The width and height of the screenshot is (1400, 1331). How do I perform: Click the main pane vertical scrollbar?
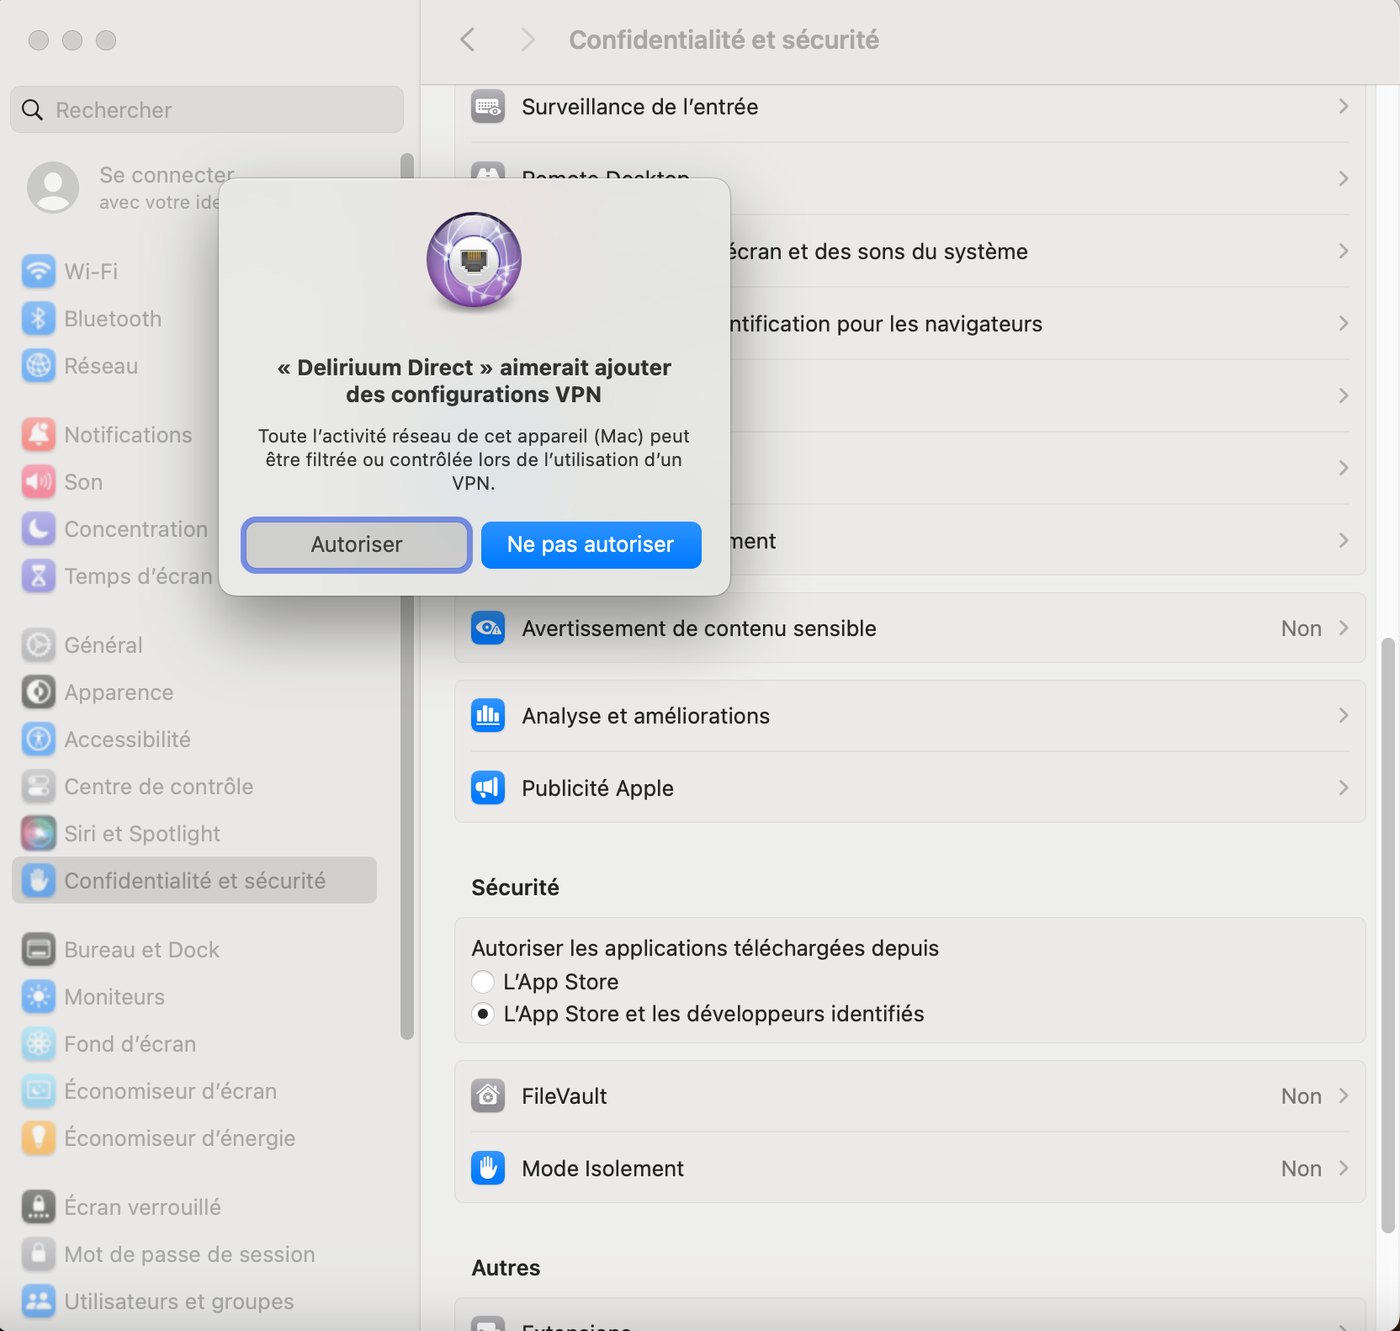(x=1387, y=935)
